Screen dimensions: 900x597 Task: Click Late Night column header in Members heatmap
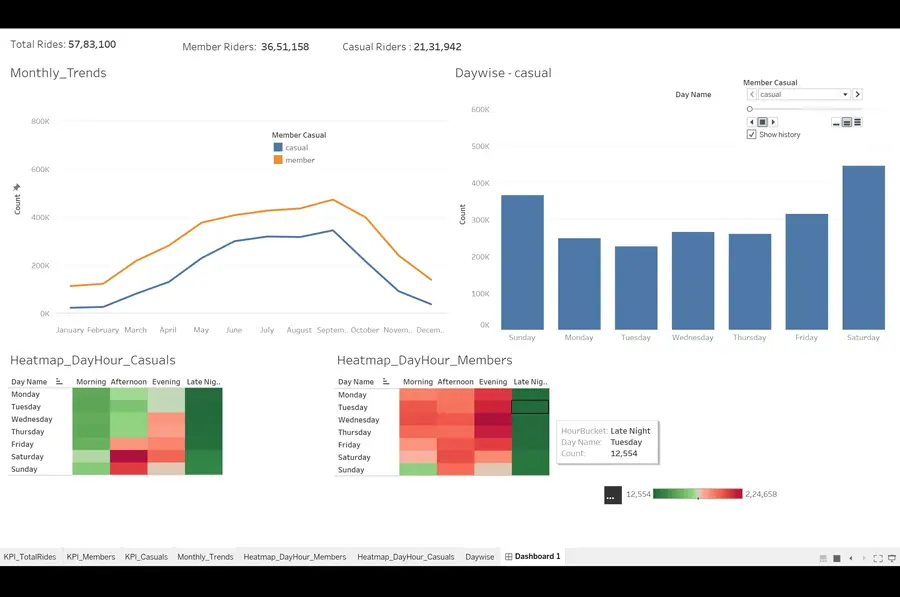[x=530, y=382]
